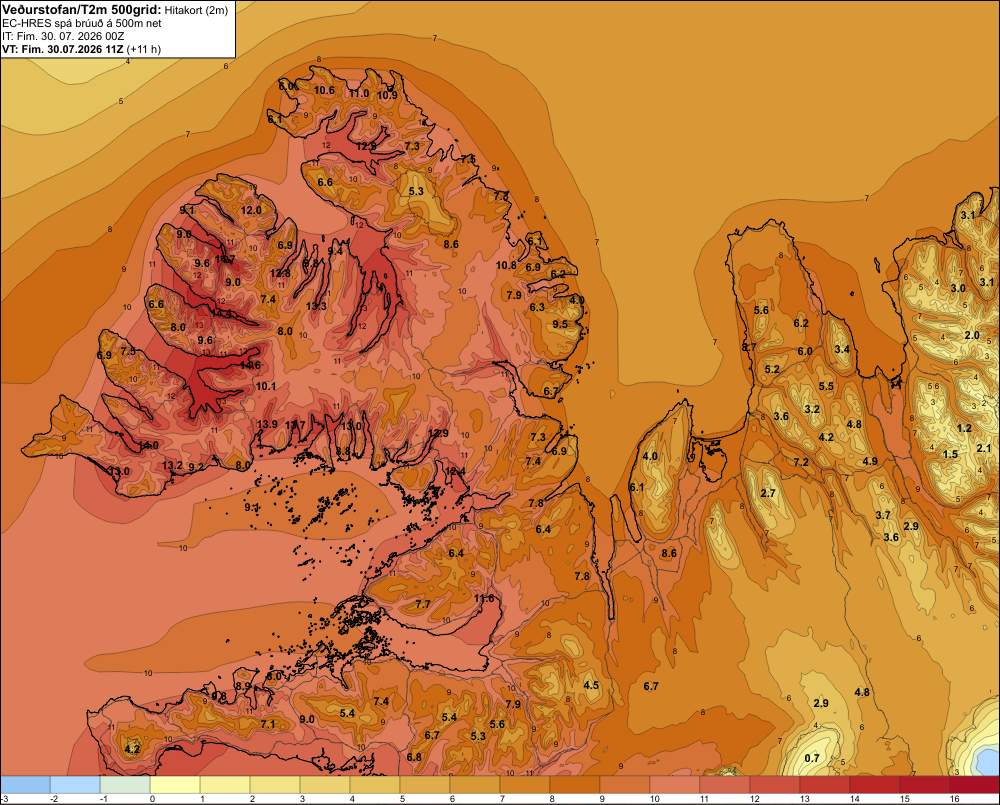
Task: Click the pale yellow 0 legend swatch
Action: [175, 785]
